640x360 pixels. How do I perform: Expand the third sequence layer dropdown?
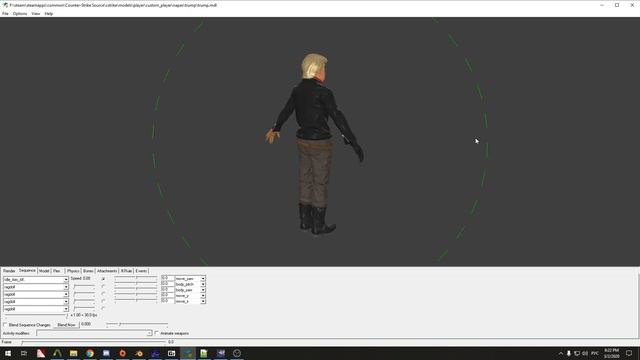point(66,294)
